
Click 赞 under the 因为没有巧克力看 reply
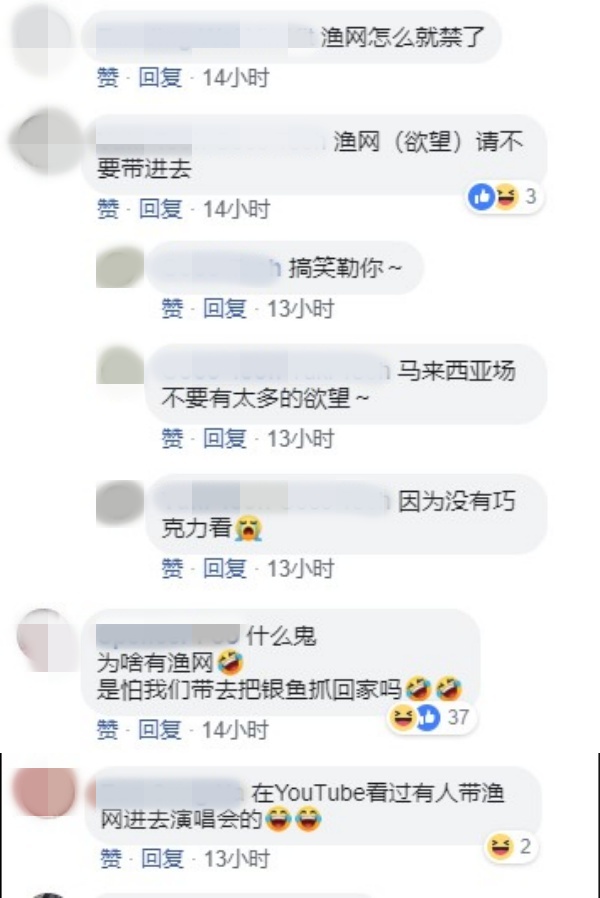tap(172, 569)
